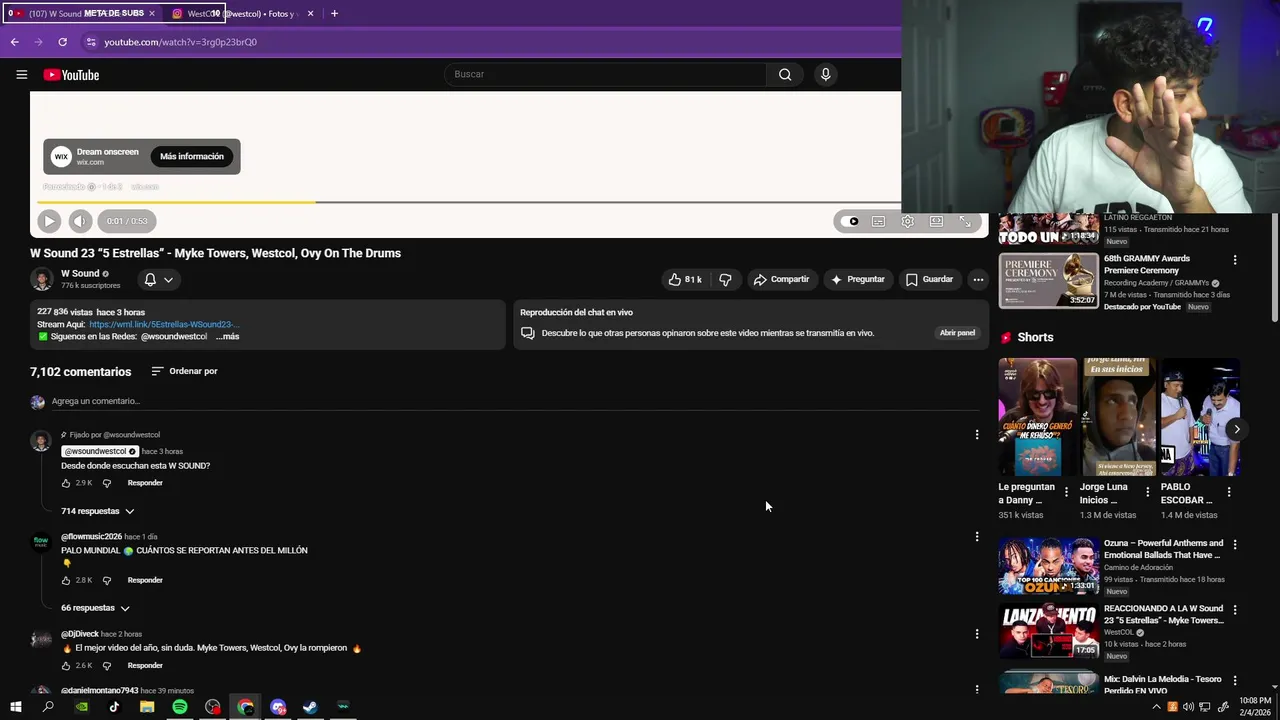Open the Ordenar por sort menu
1280x720 pixels.
(x=184, y=371)
